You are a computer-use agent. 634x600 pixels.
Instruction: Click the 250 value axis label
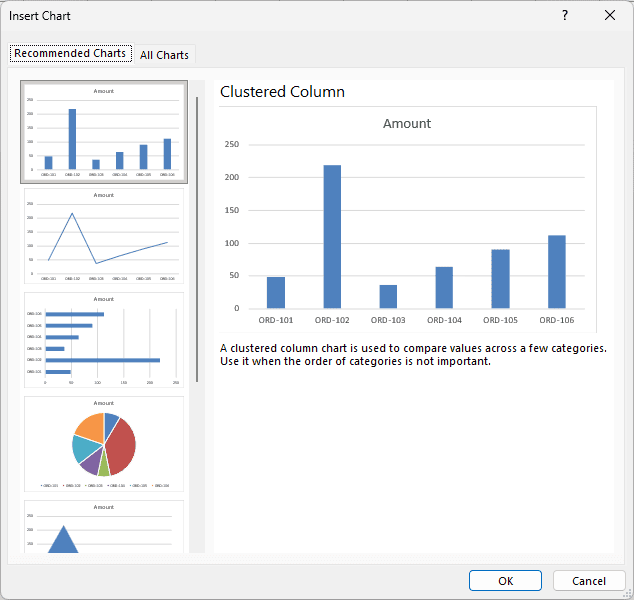[232, 144]
